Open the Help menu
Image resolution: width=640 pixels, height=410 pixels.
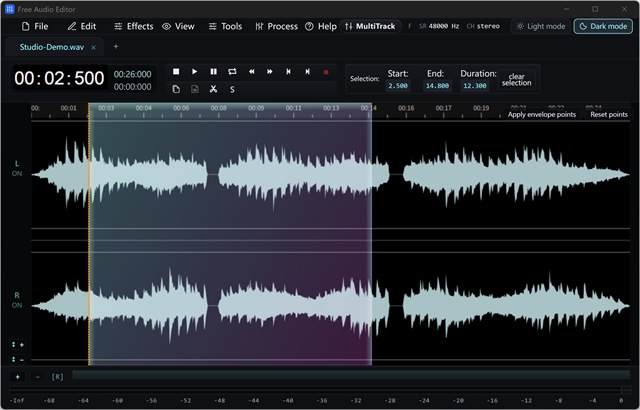tap(321, 27)
